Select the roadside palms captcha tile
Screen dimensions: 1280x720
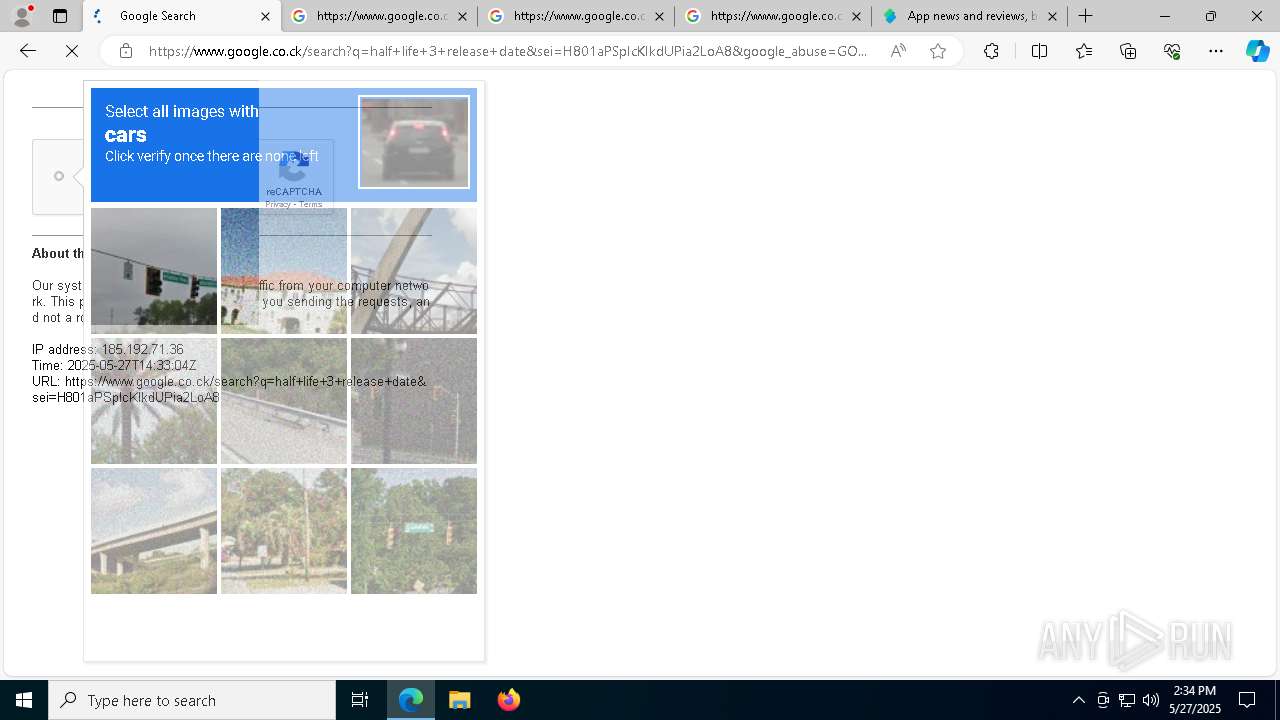(284, 531)
